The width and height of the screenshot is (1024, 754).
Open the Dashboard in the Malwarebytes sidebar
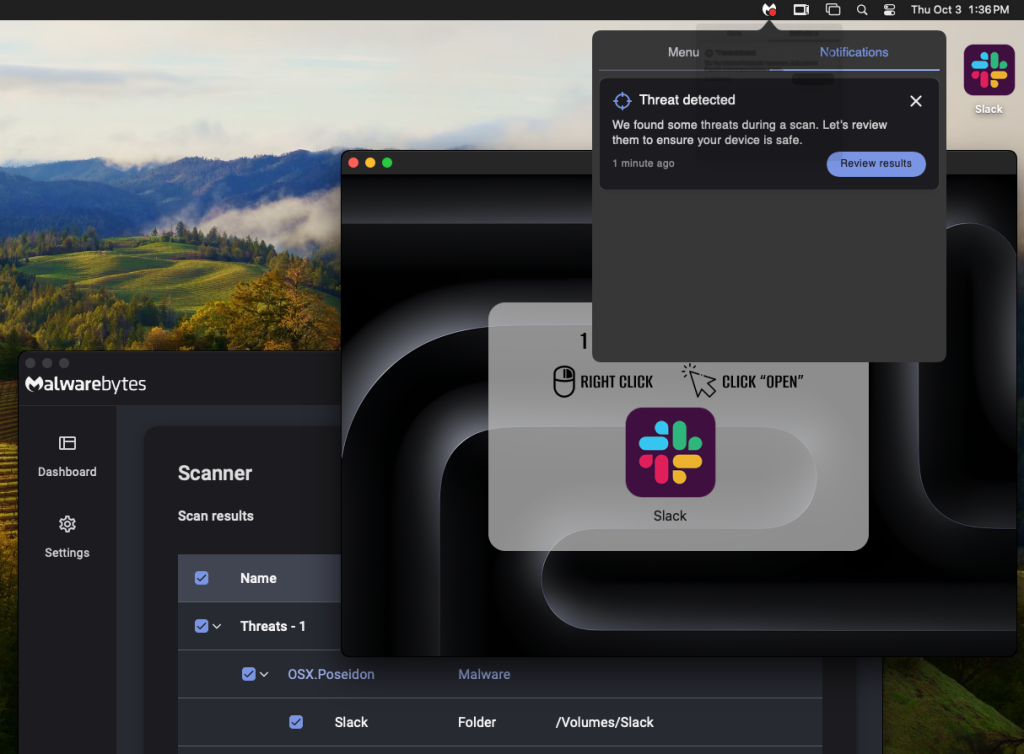[x=67, y=455]
